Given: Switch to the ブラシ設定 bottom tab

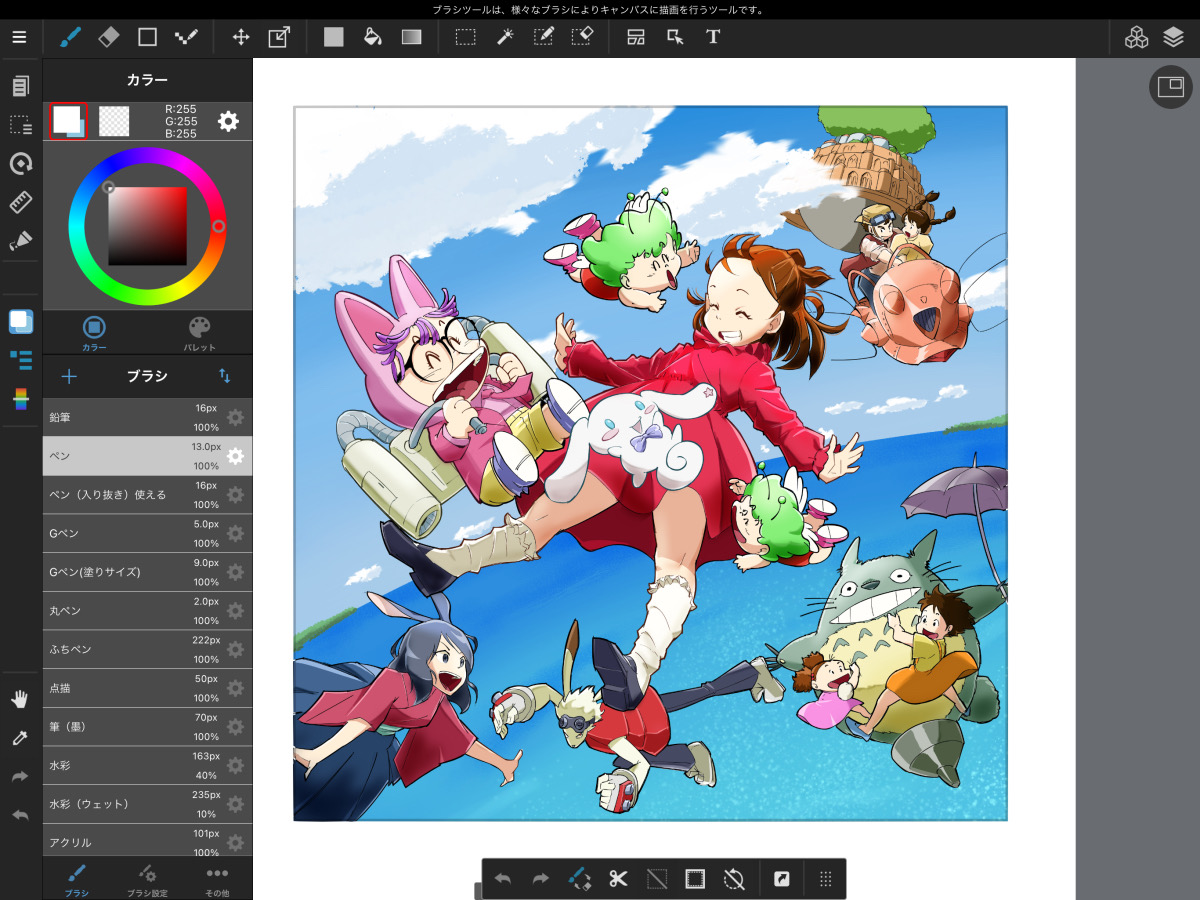Looking at the screenshot, I should pyautogui.click(x=147, y=879).
